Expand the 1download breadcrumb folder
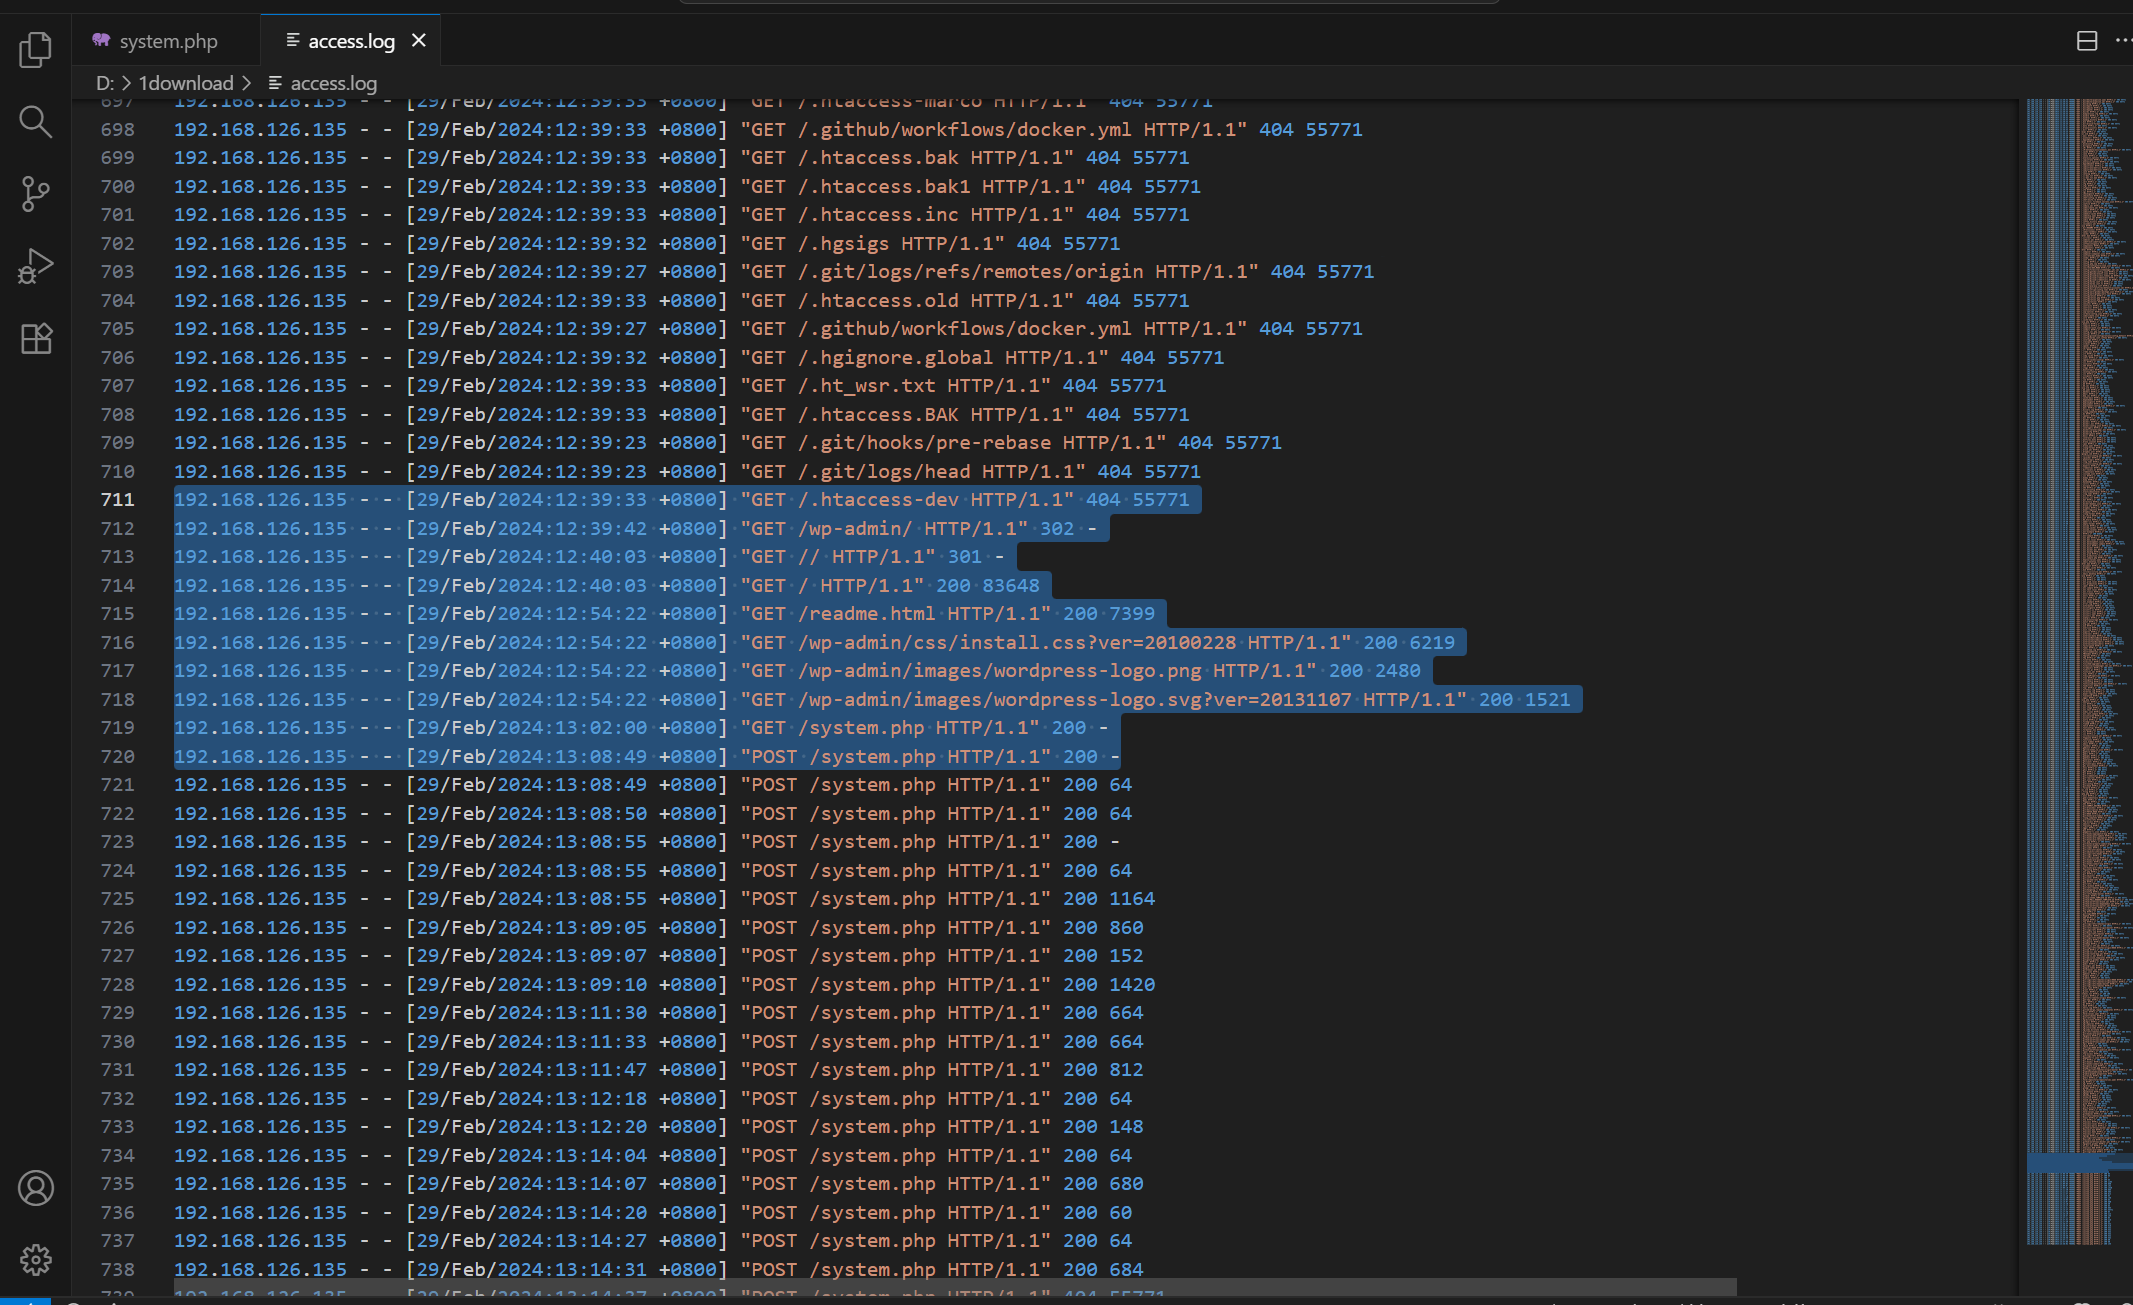The width and height of the screenshot is (2133, 1305). point(185,83)
